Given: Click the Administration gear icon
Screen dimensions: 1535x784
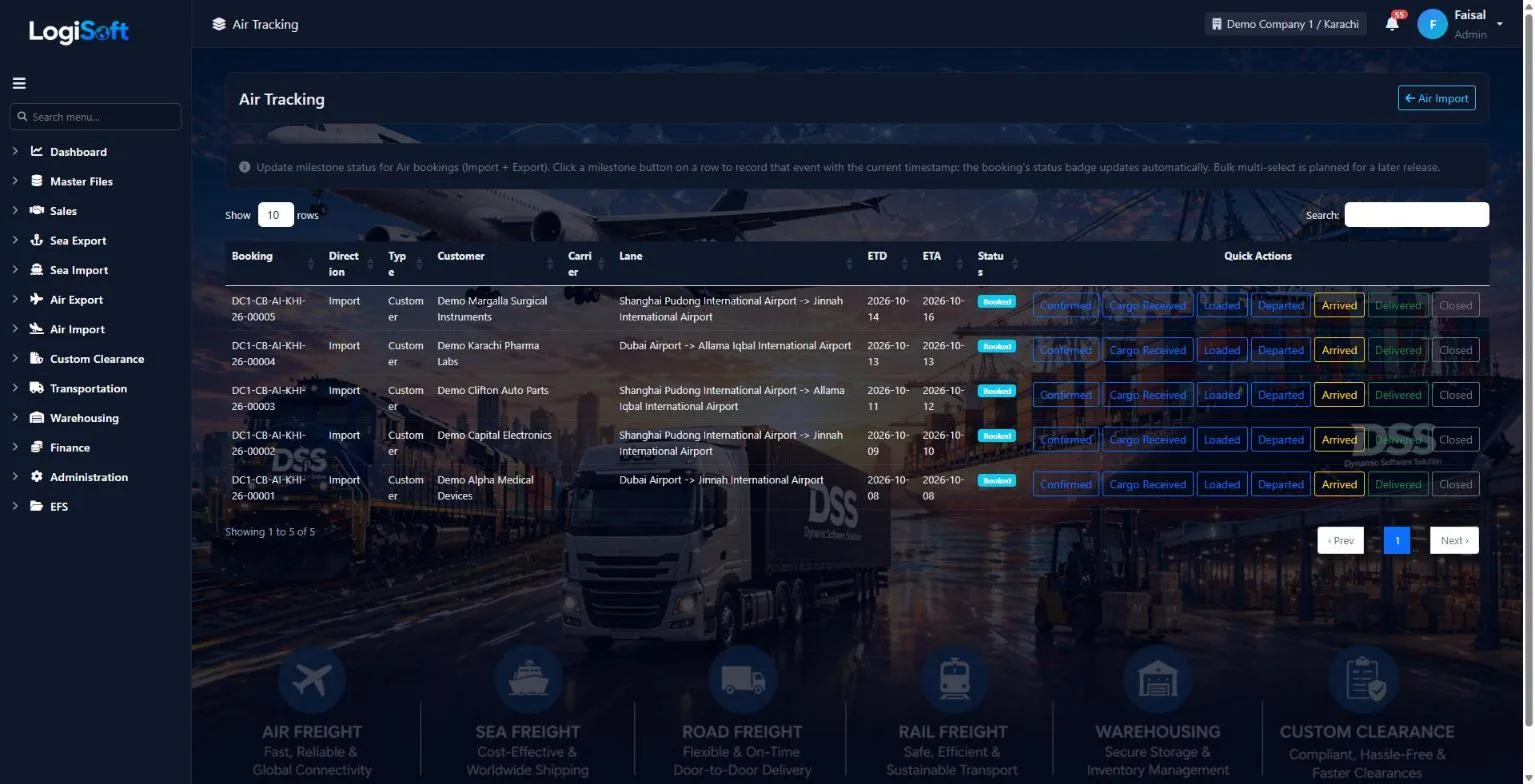Looking at the screenshot, I should (x=37, y=477).
